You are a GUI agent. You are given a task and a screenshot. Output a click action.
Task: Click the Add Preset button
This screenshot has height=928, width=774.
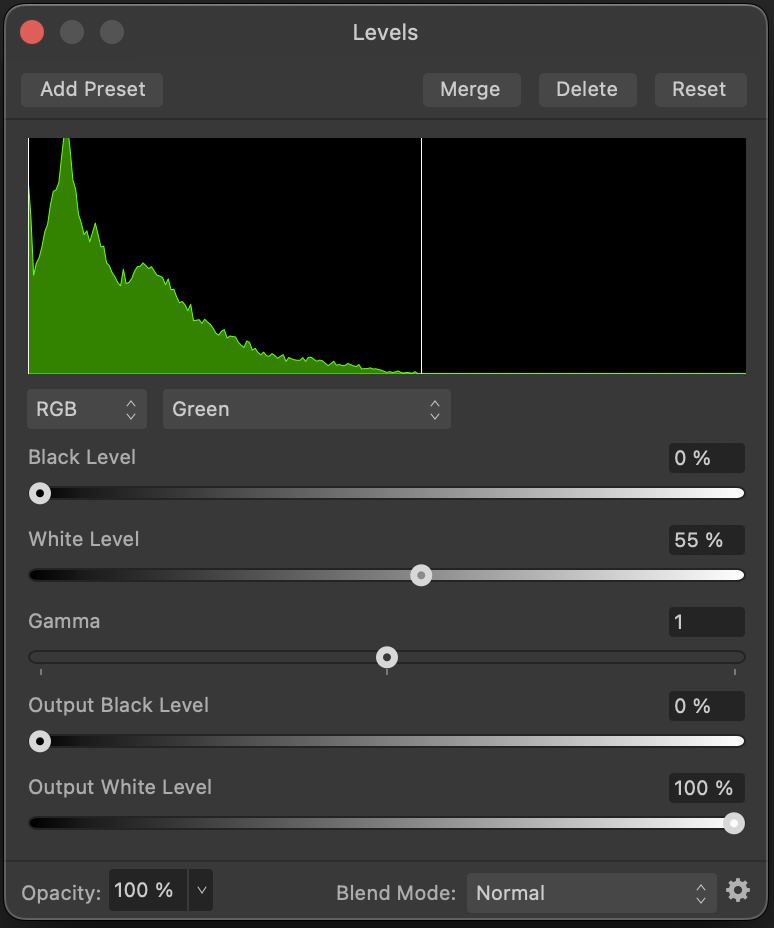(x=92, y=90)
